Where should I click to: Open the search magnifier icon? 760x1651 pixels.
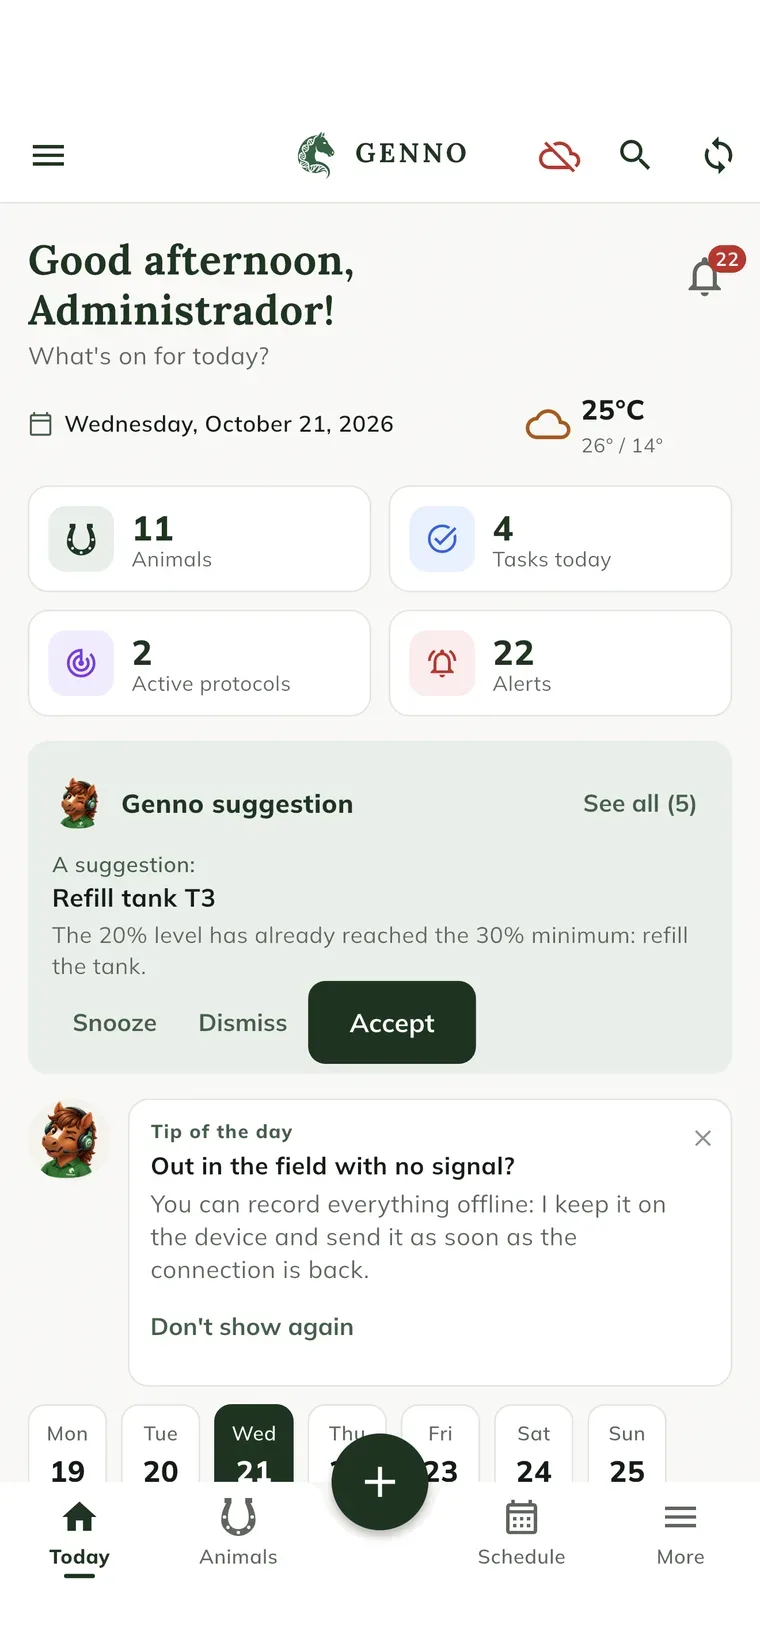(x=635, y=155)
